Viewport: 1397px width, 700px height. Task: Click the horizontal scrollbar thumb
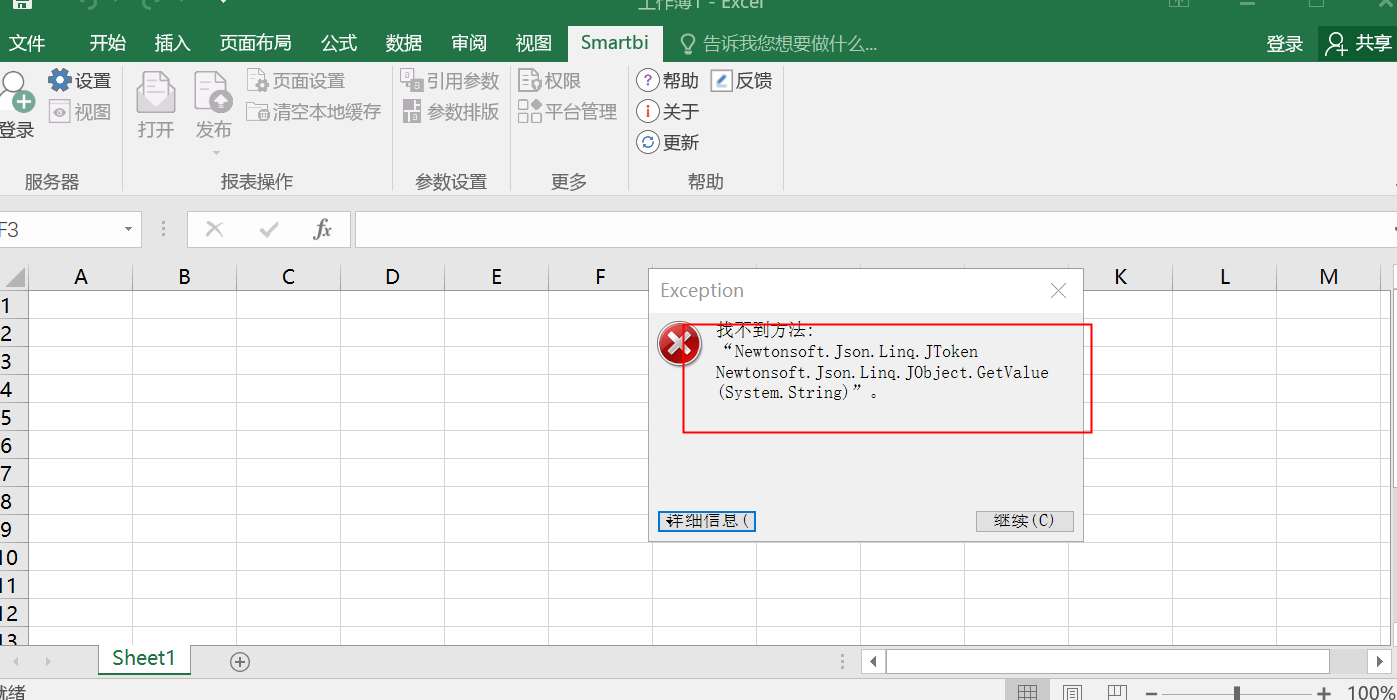click(1107, 661)
